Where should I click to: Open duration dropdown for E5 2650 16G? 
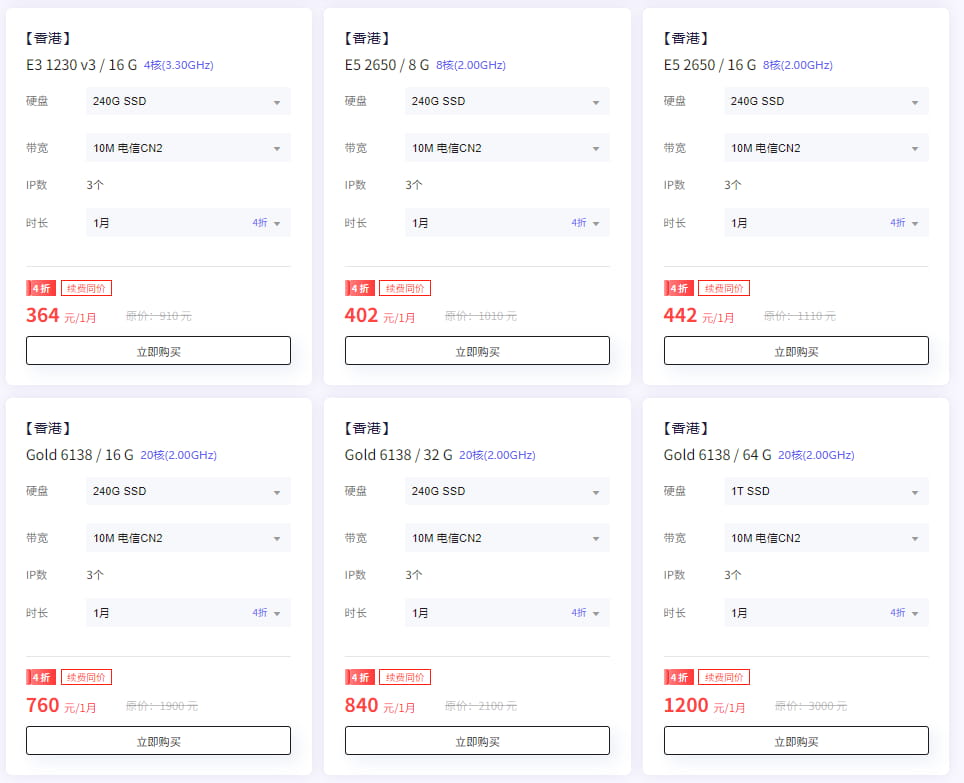(x=826, y=223)
